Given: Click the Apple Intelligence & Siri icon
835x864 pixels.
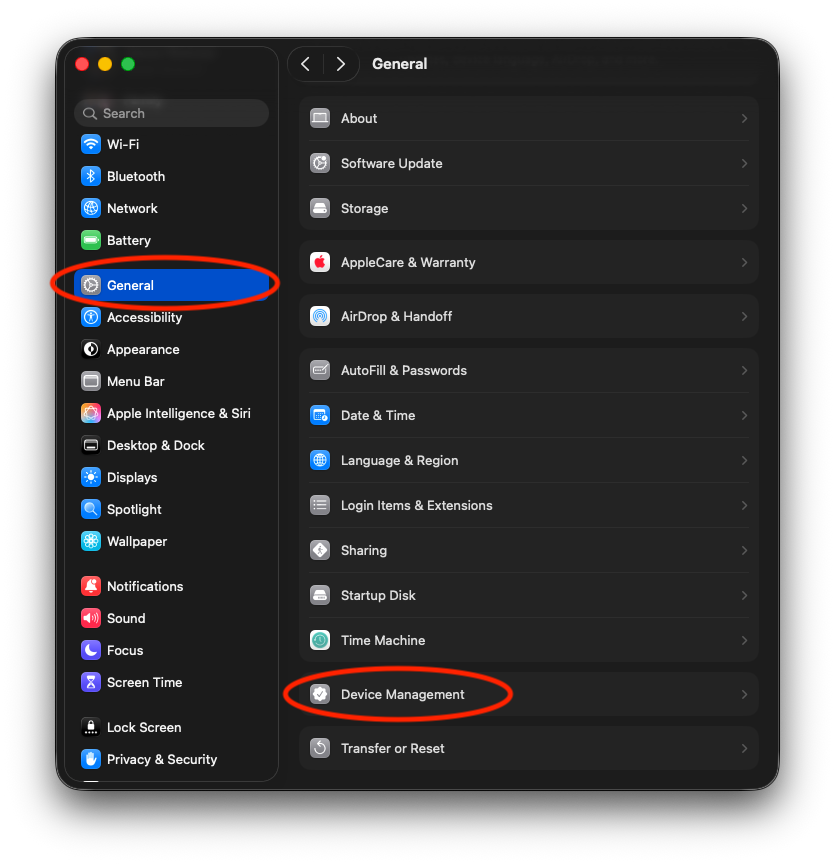Looking at the screenshot, I should coord(91,413).
